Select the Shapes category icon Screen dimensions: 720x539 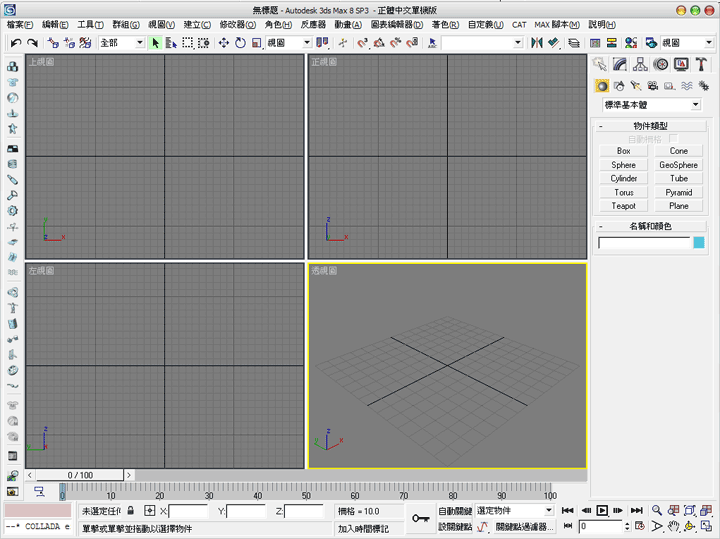tap(619, 86)
